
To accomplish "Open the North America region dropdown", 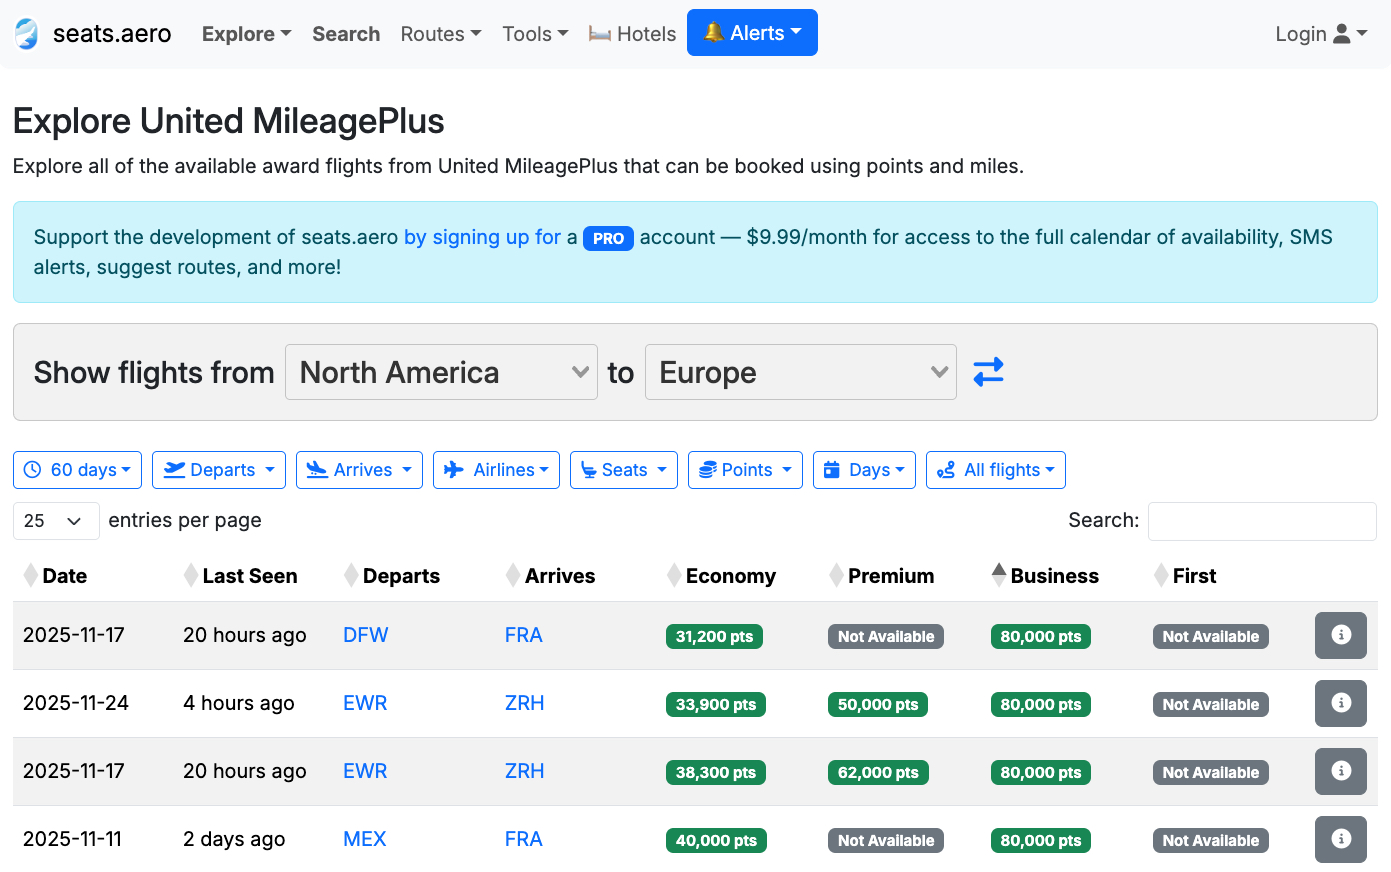I will [x=441, y=371].
